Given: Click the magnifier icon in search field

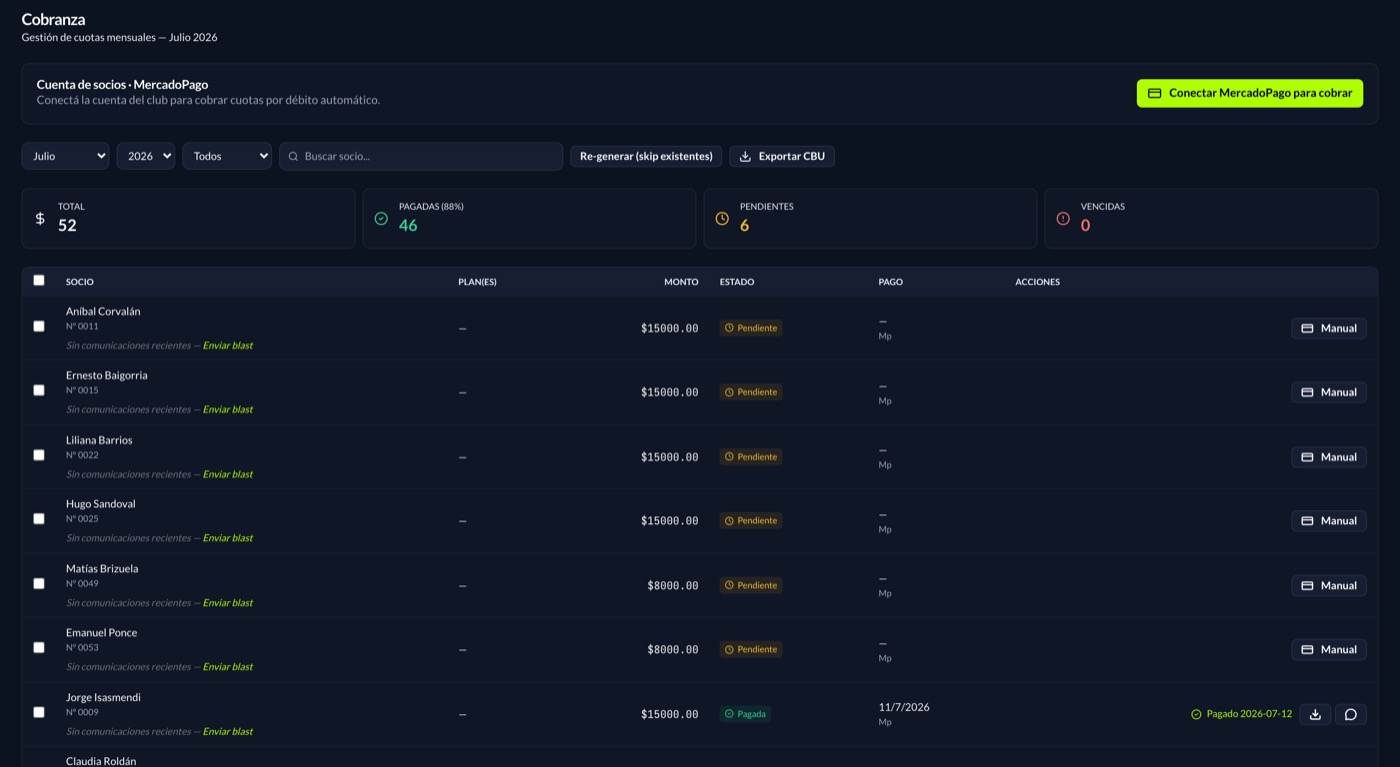Looking at the screenshot, I should point(293,156).
